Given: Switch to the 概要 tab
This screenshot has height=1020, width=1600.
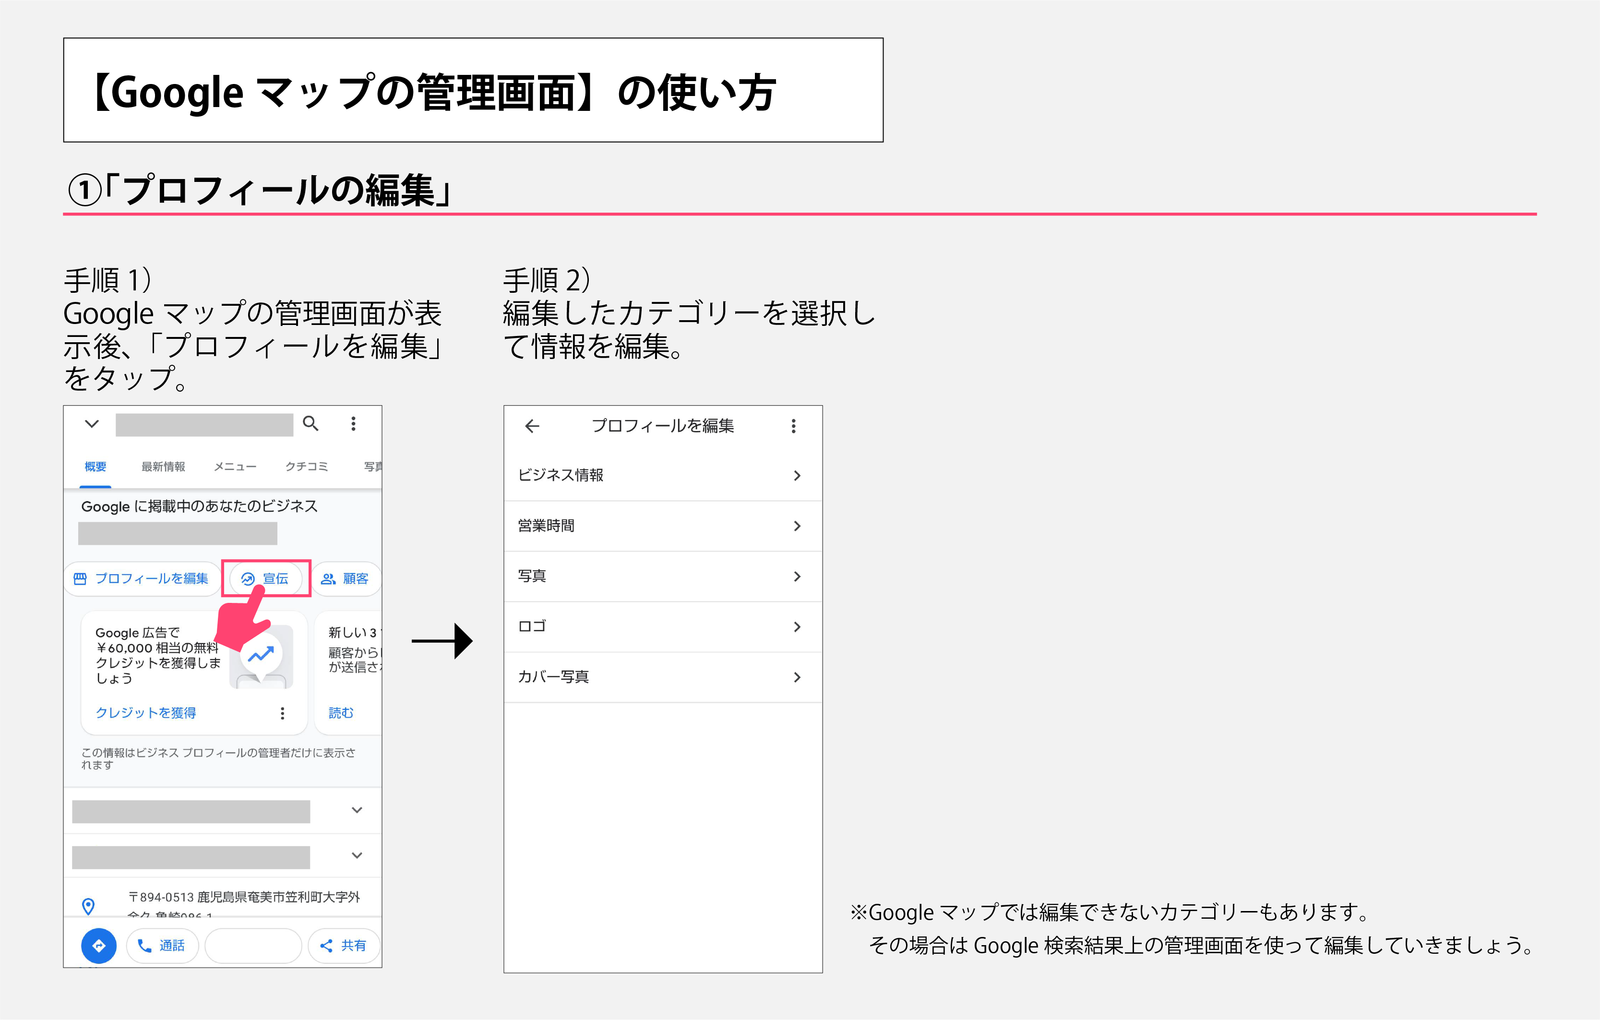Looking at the screenshot, I should click(96, 467).
